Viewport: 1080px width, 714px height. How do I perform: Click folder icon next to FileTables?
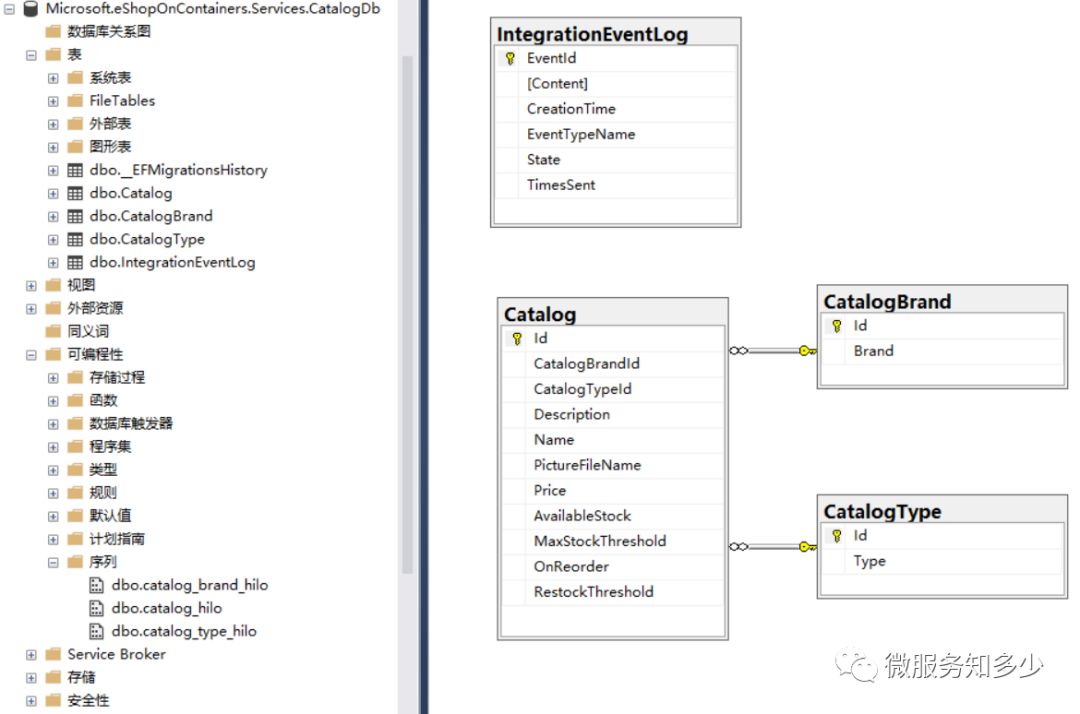(75, 101)
